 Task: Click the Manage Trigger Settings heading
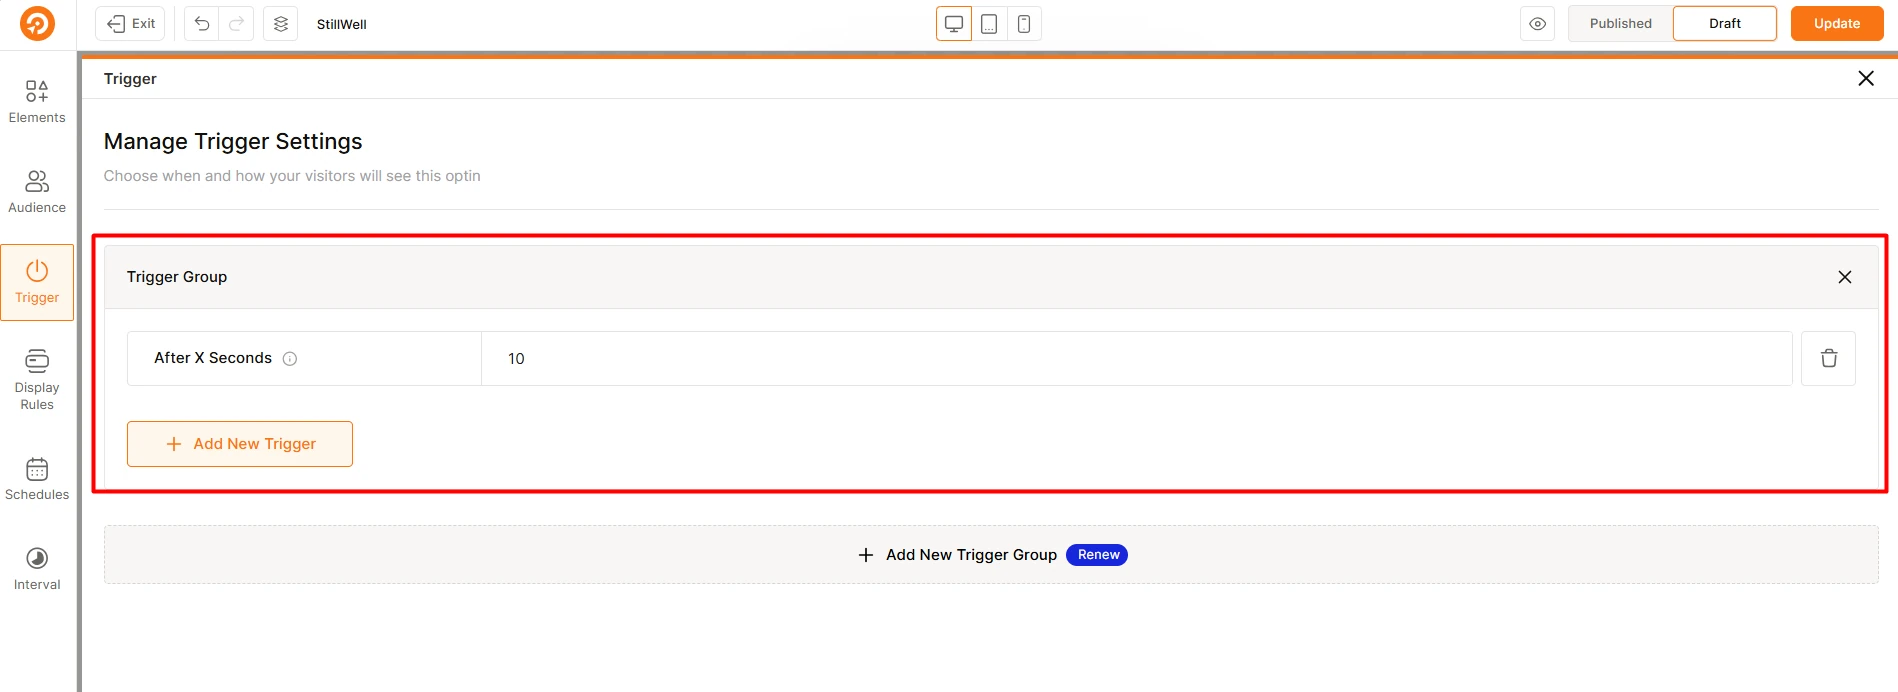pyautogui.click(x=233, y=142)
